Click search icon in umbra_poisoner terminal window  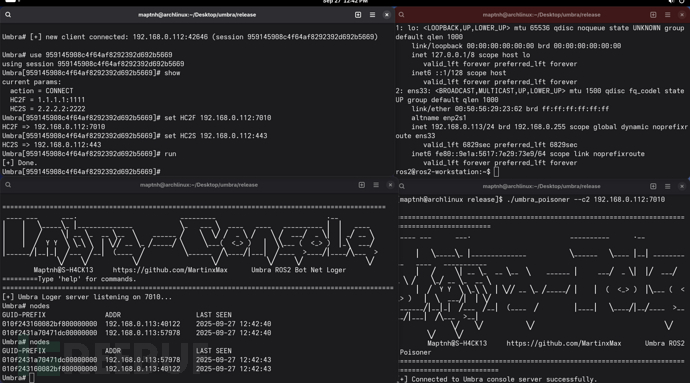[402, 186]
